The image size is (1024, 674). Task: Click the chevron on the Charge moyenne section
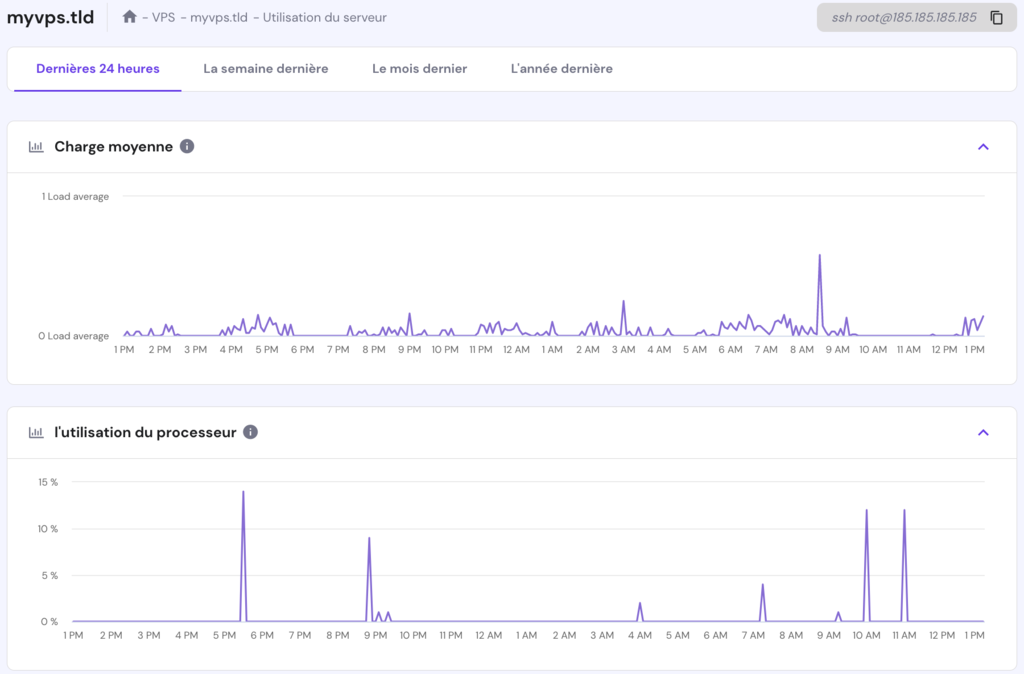tap(983, 146)
